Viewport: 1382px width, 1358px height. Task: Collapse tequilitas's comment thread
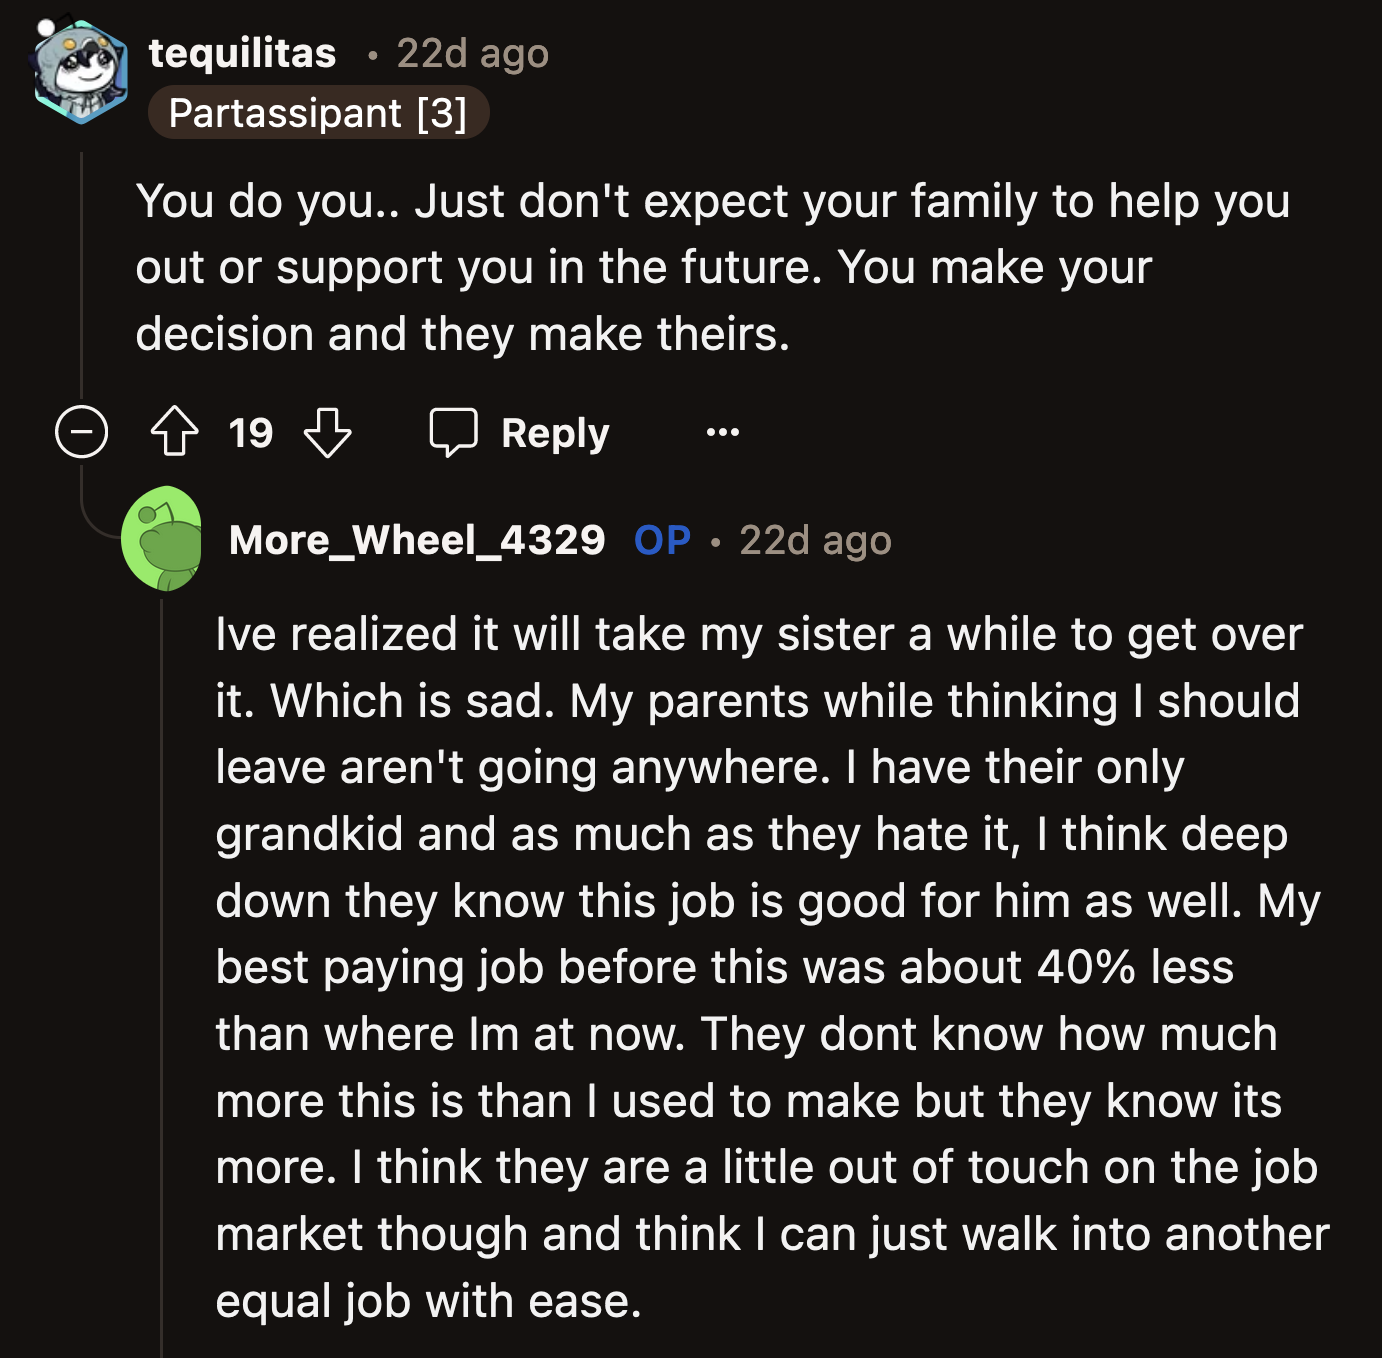click(x=80, y=430)
